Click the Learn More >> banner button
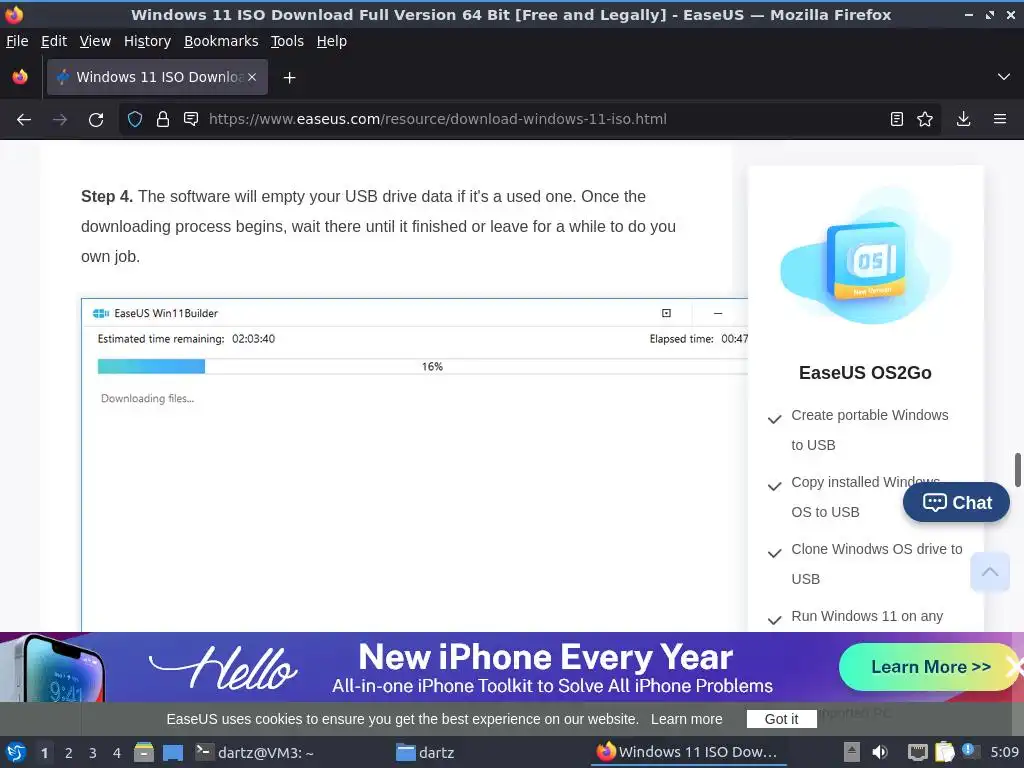 click(930, 667)
